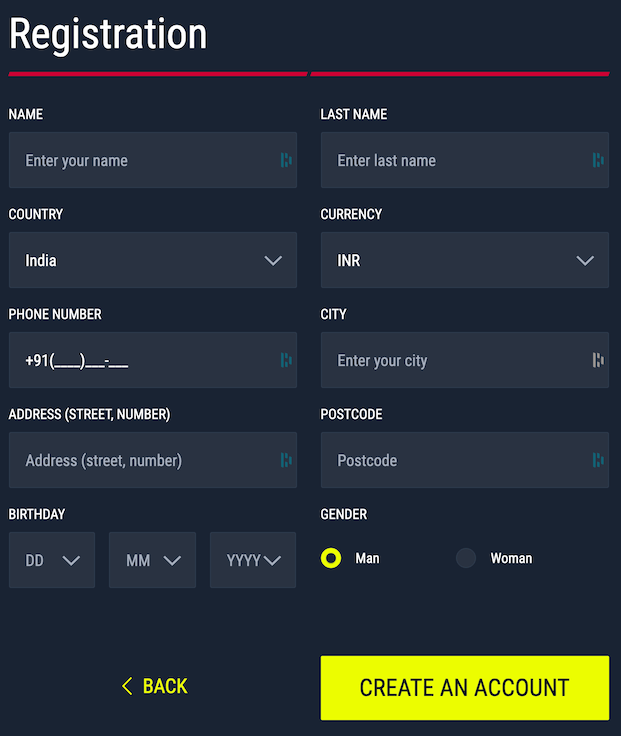Focus the Enter last name input field
This screenshot has height=736, width=621.
(x=465, y=160)
